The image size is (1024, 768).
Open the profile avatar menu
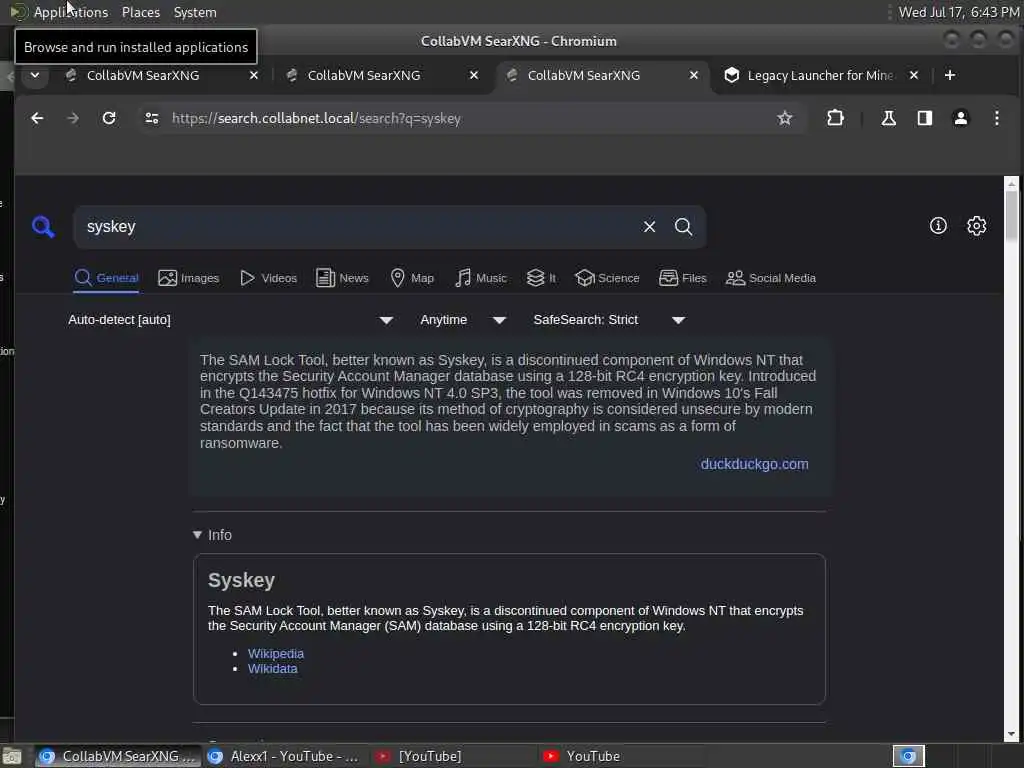pos(961,118)
